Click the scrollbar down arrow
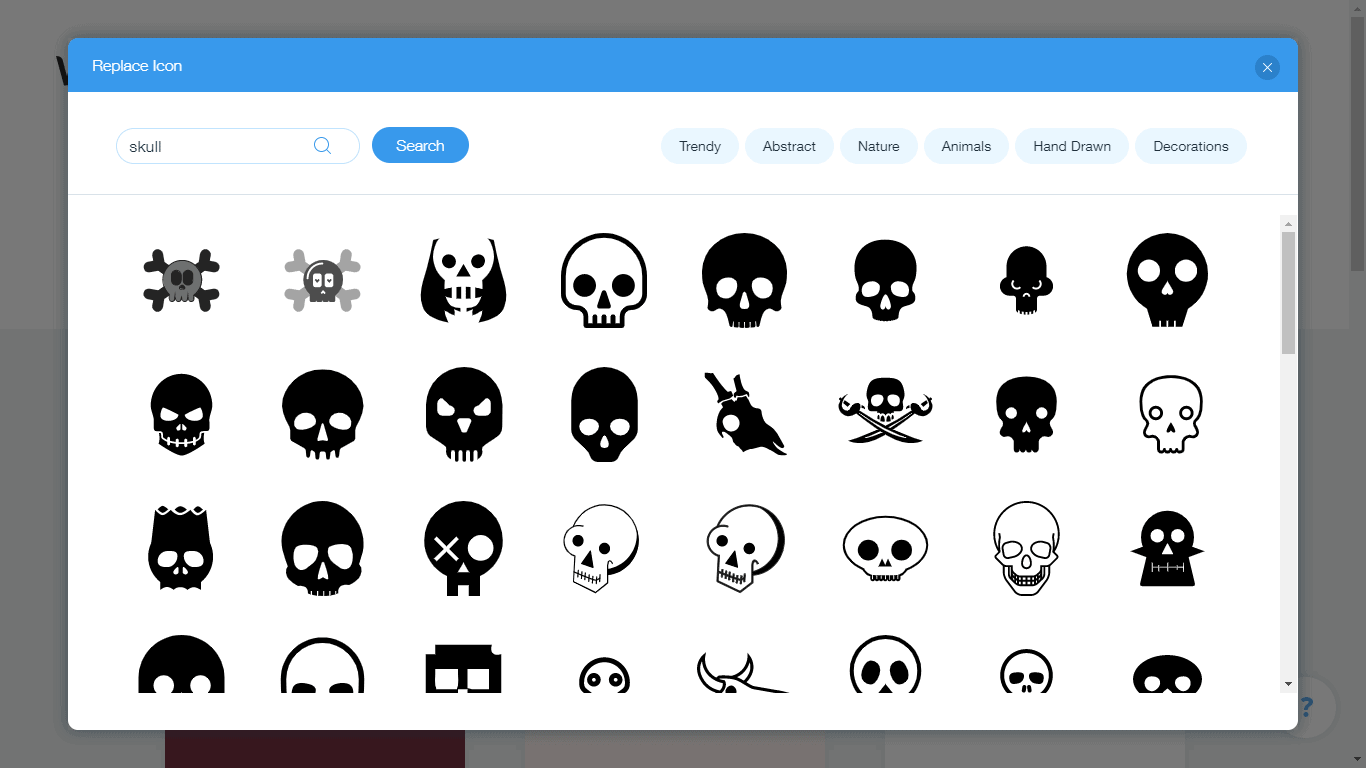This screenshot has width=1366, height=768. [1288, 684]
